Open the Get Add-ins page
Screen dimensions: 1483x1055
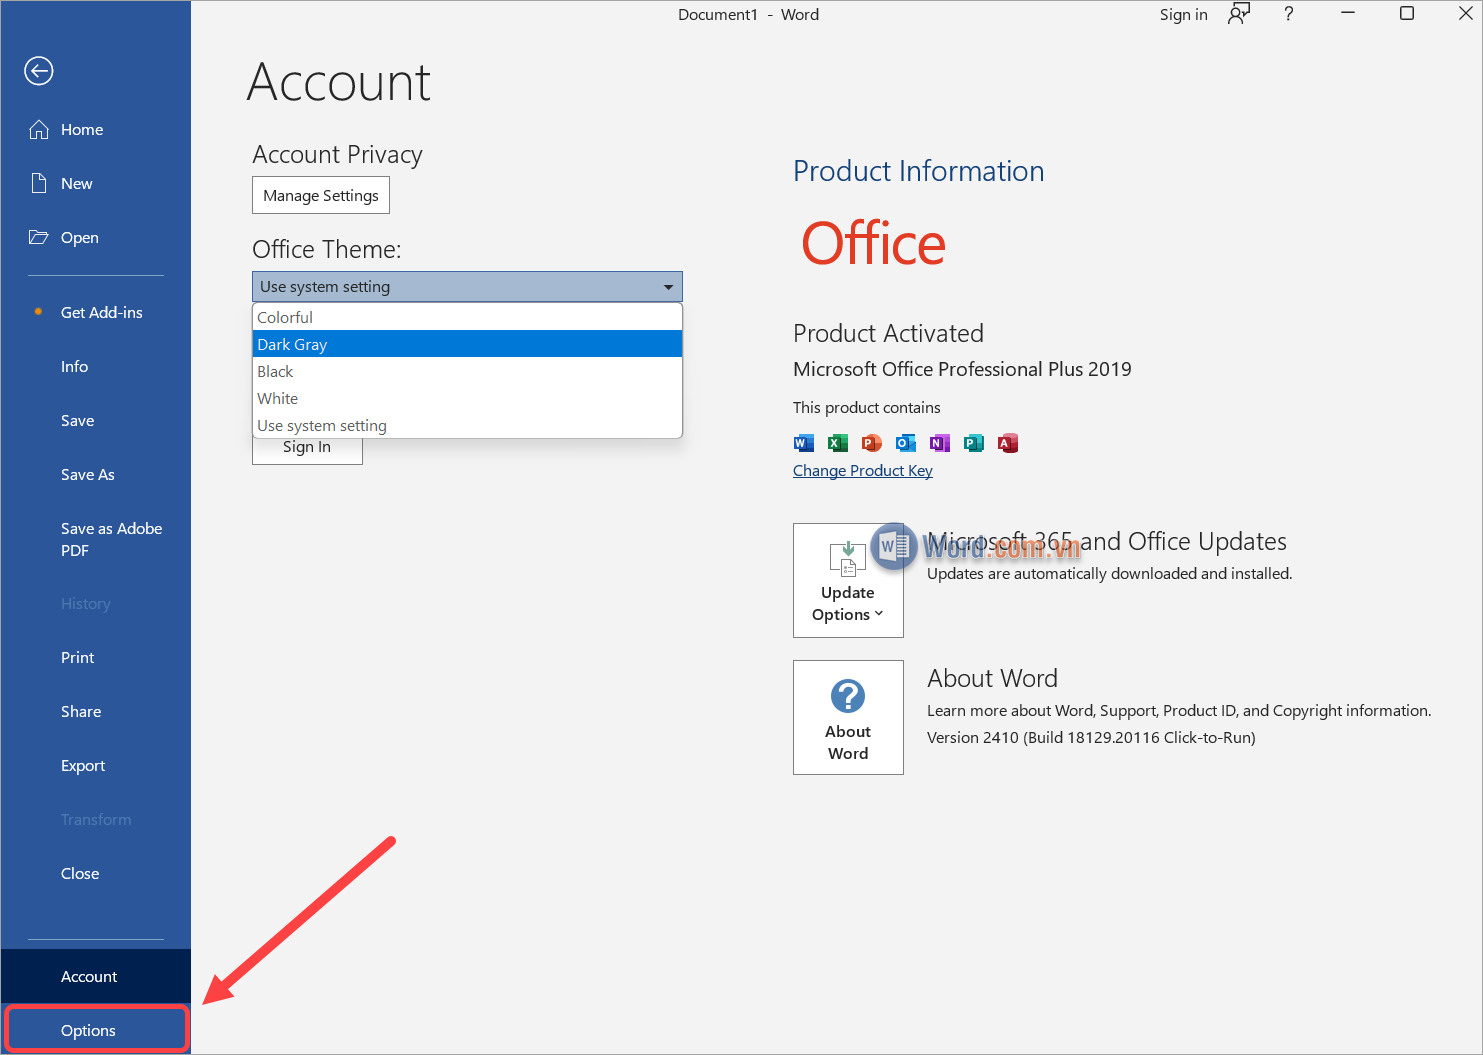(96, 312)
